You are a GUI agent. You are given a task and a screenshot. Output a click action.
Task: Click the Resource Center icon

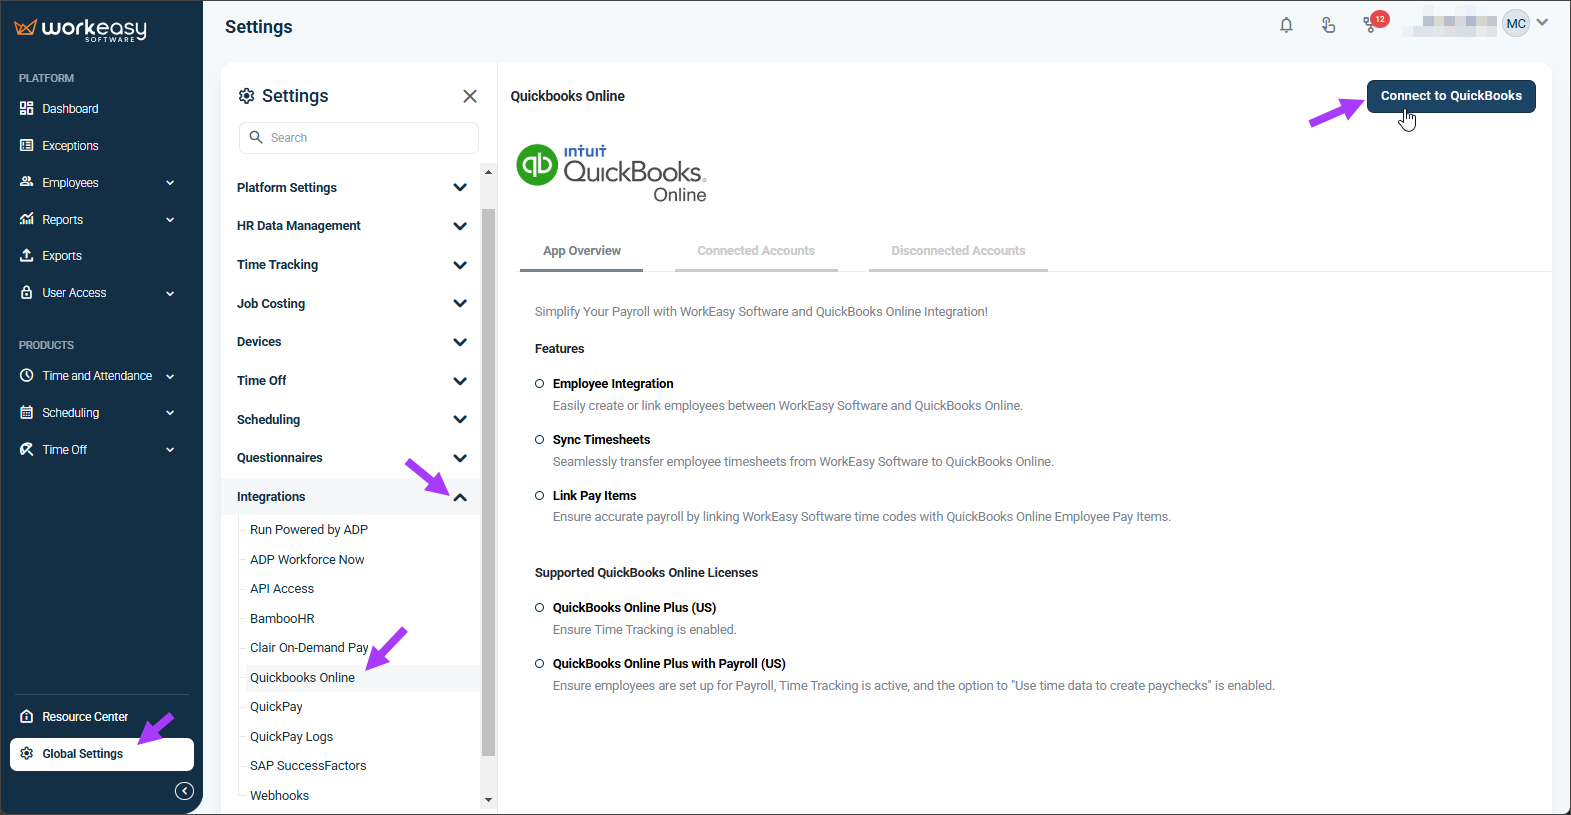click(27, 716)
